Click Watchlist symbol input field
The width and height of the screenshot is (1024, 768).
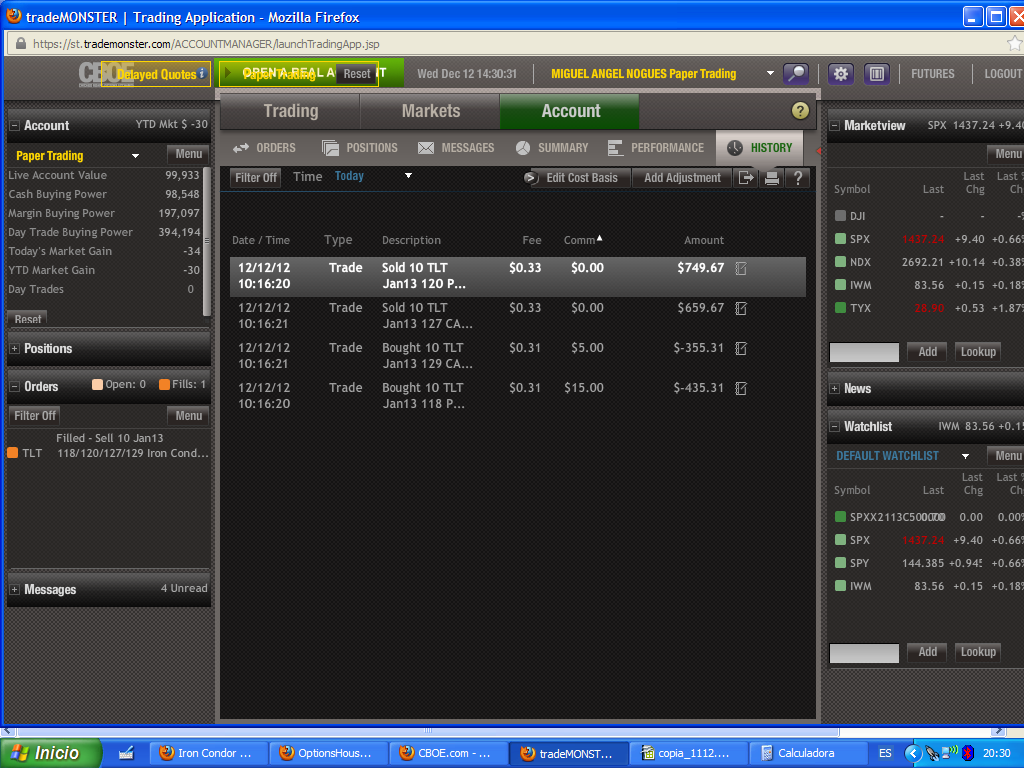click(864, 653)
